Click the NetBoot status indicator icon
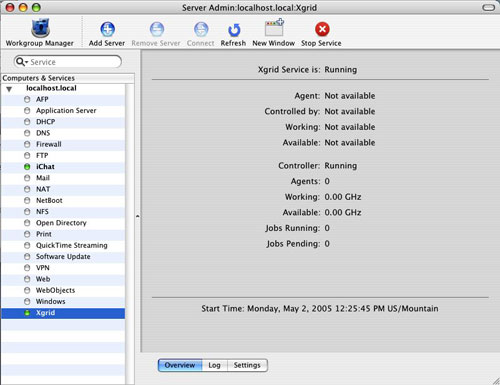 (27, 200)
